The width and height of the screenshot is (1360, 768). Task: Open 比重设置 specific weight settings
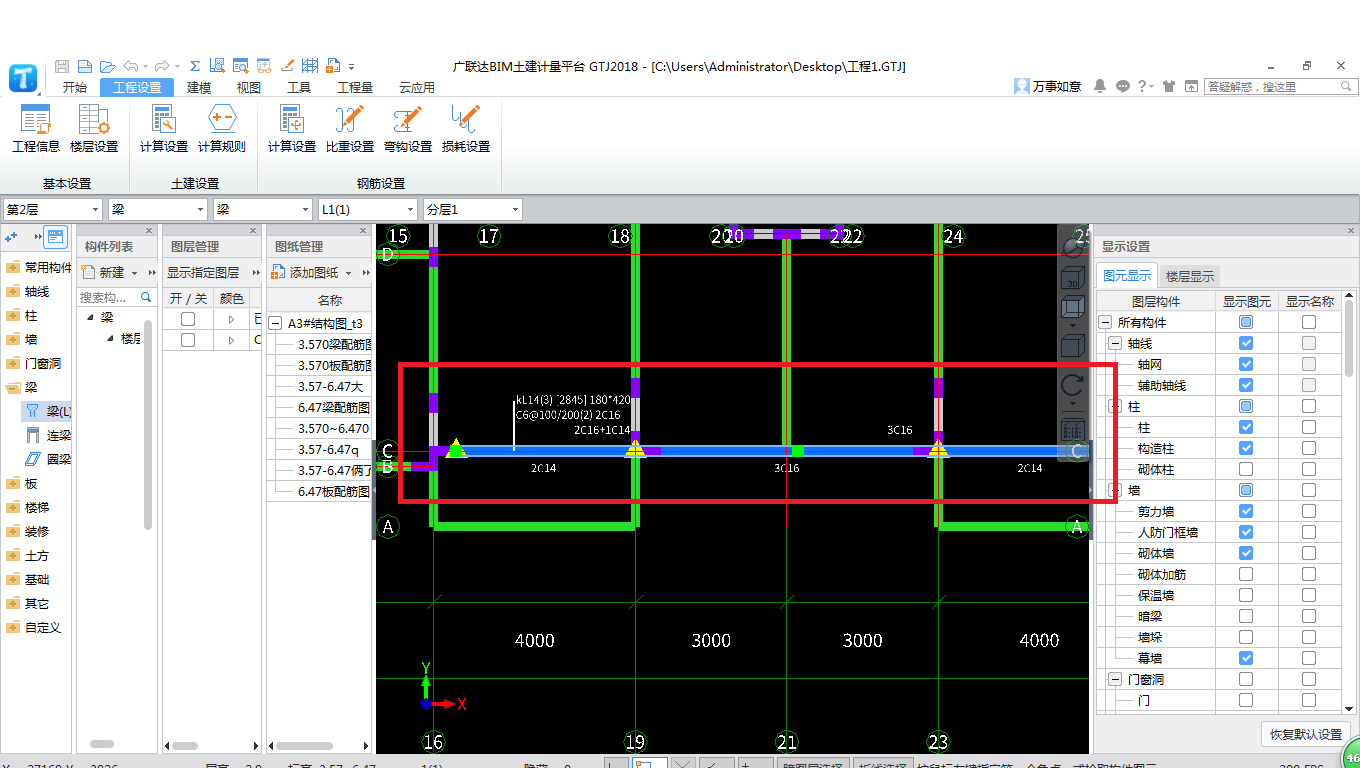(350, 130)
